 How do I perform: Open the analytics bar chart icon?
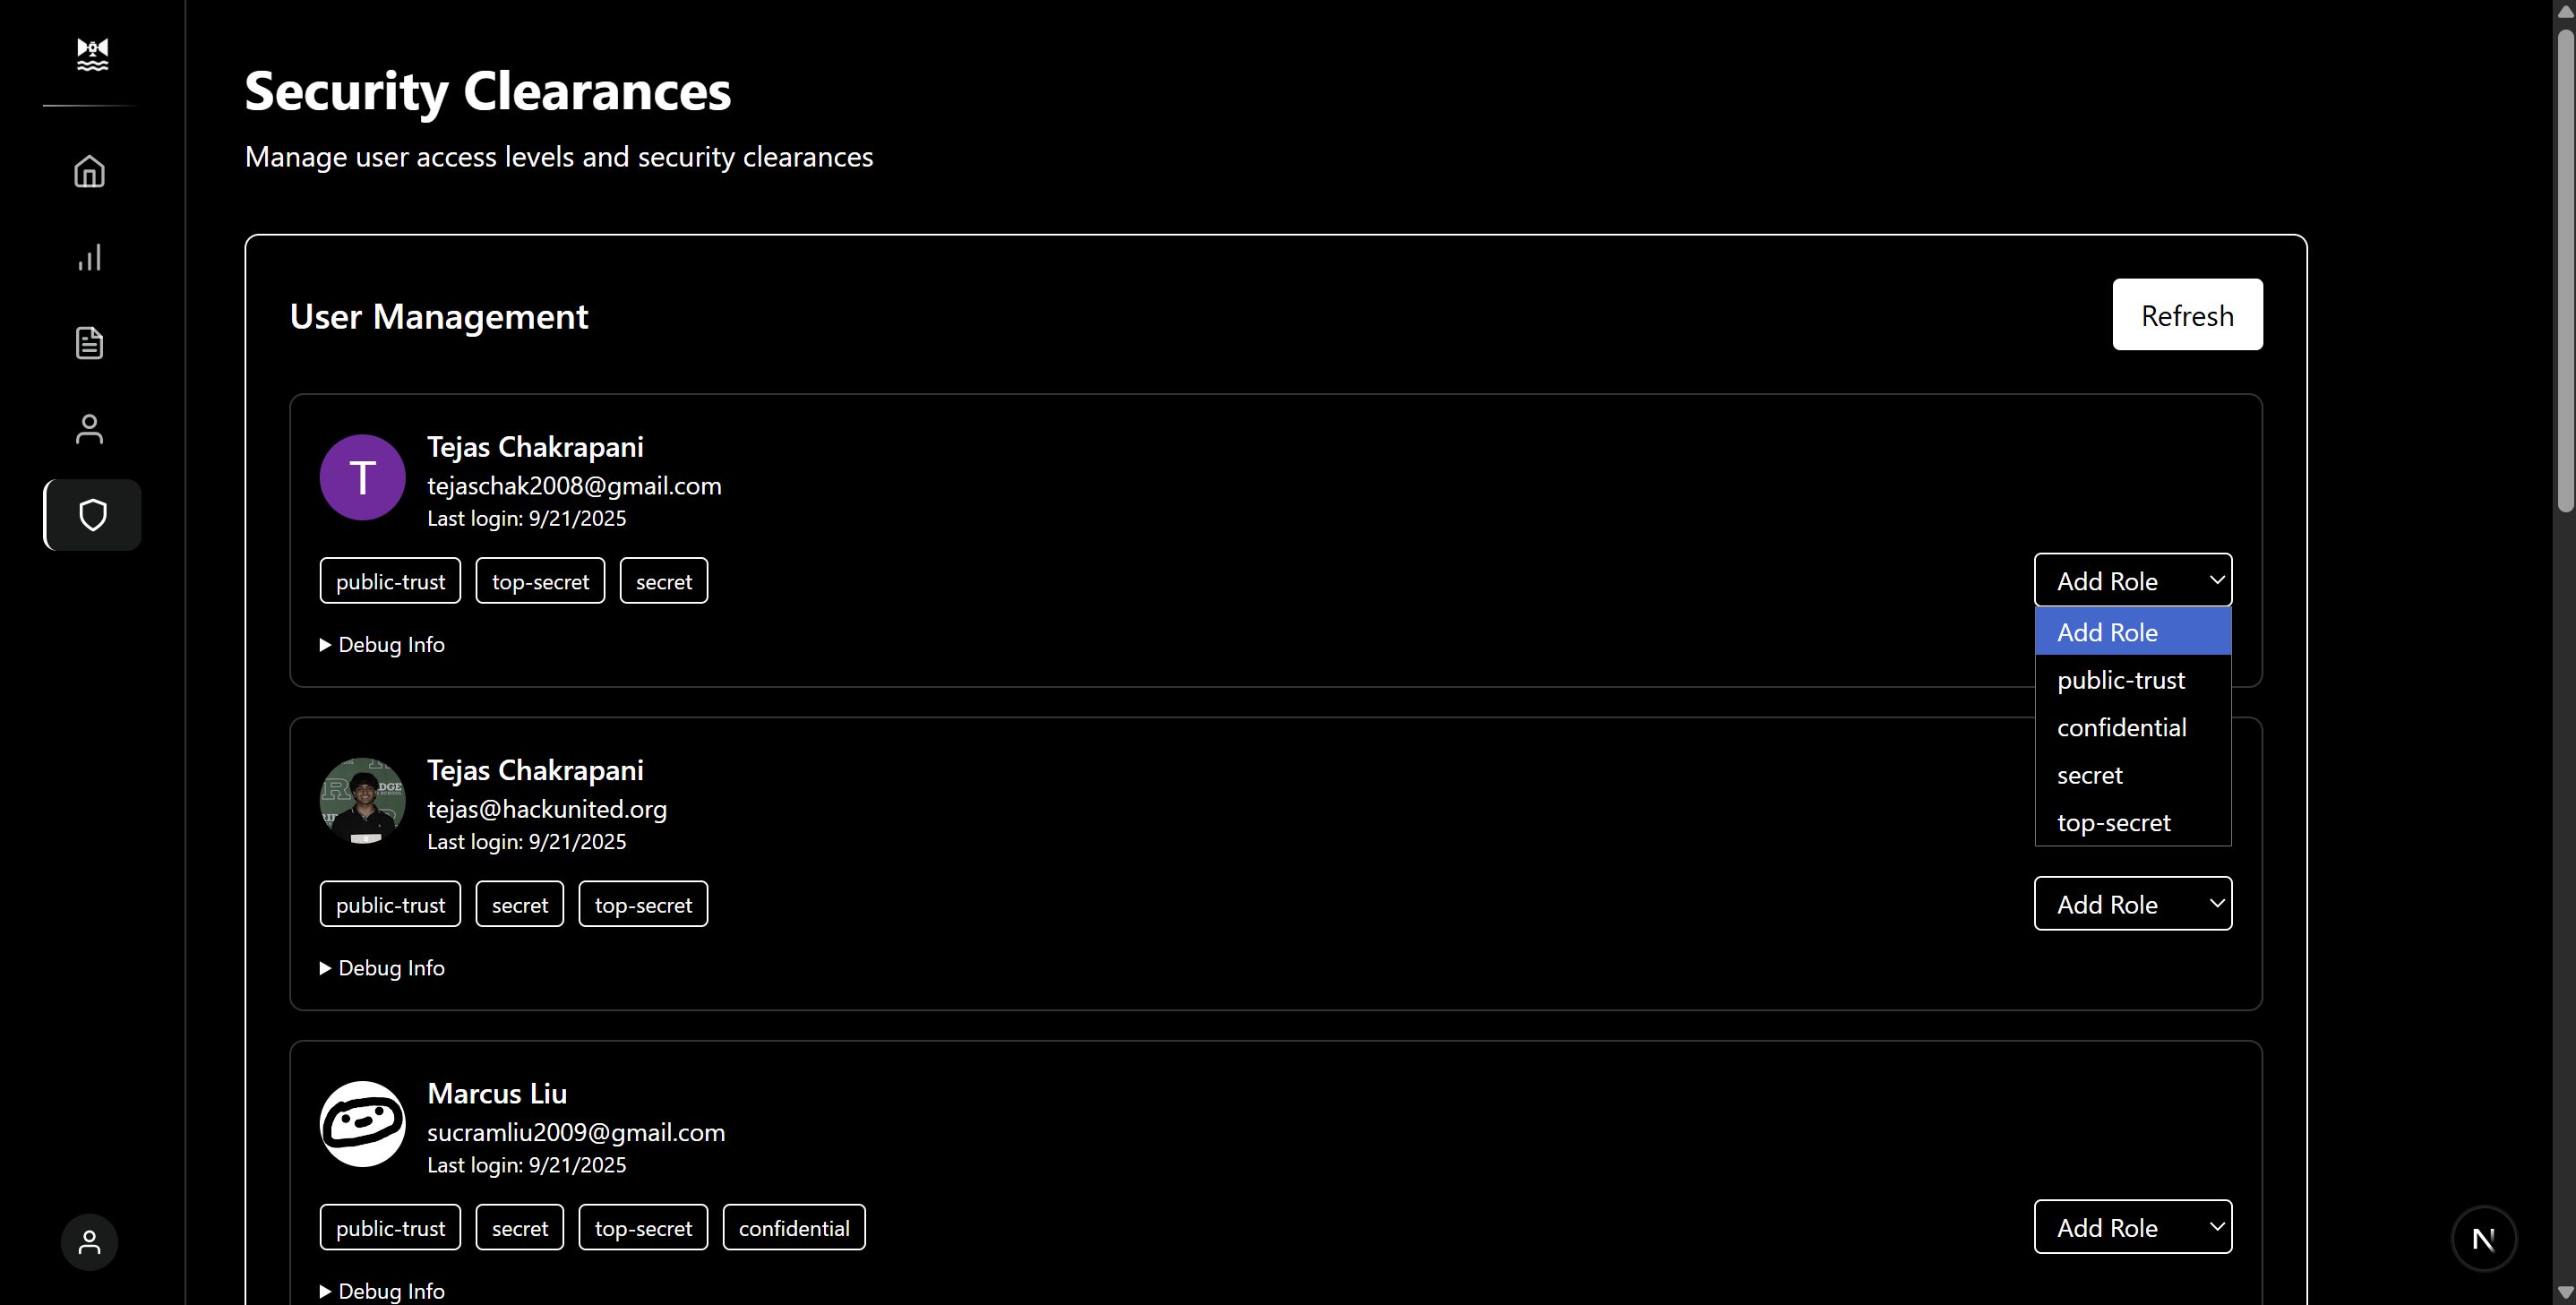pos(90,258)
